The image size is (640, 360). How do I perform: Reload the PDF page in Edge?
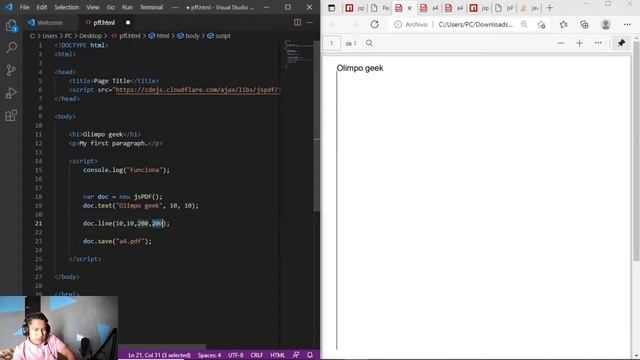point(374,24)
